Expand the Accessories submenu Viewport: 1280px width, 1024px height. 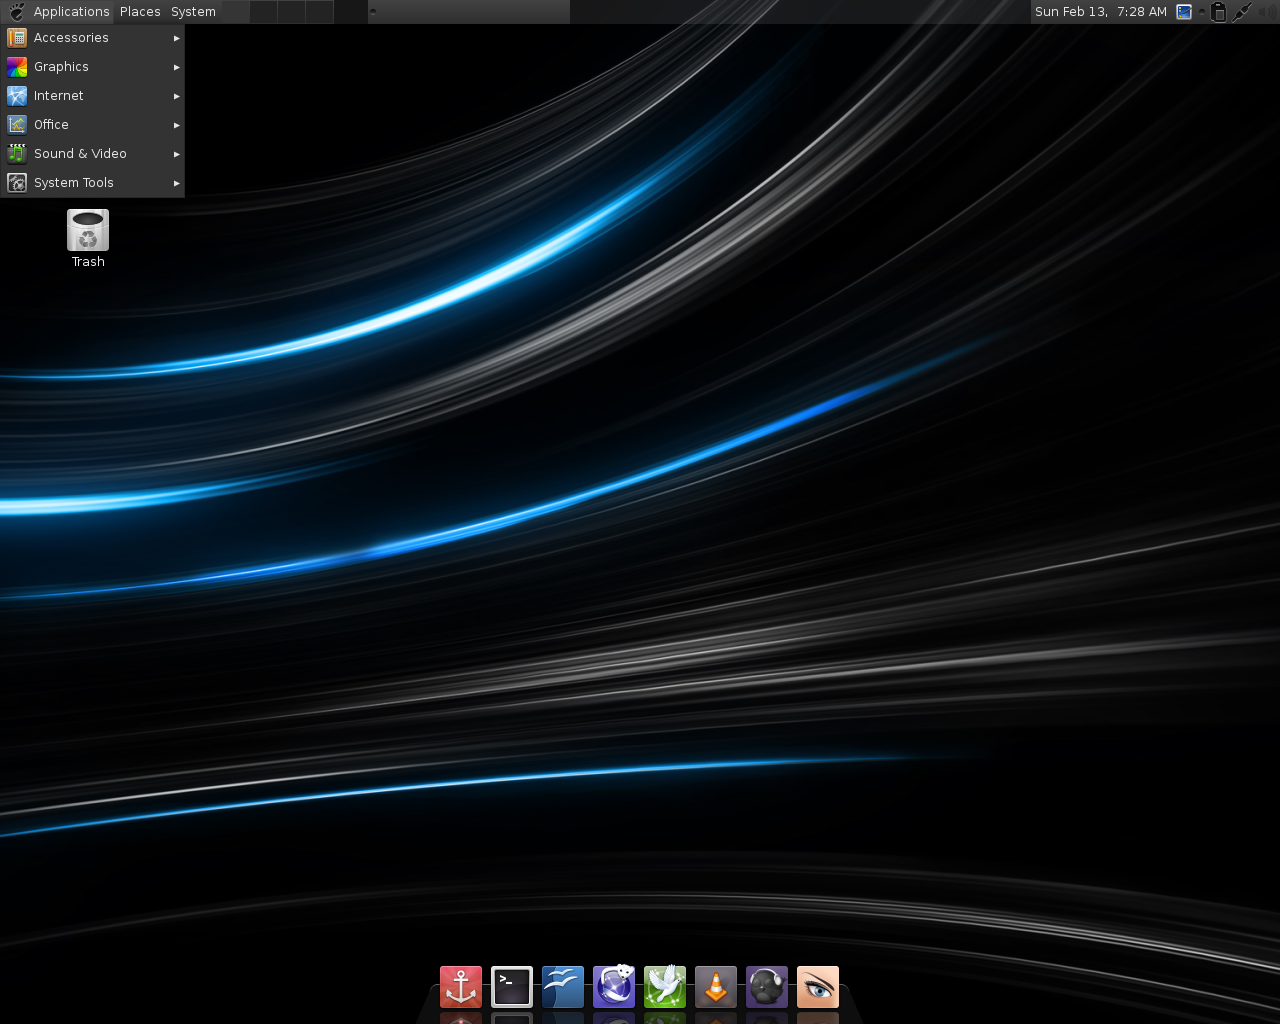click(x=92, y=38)
